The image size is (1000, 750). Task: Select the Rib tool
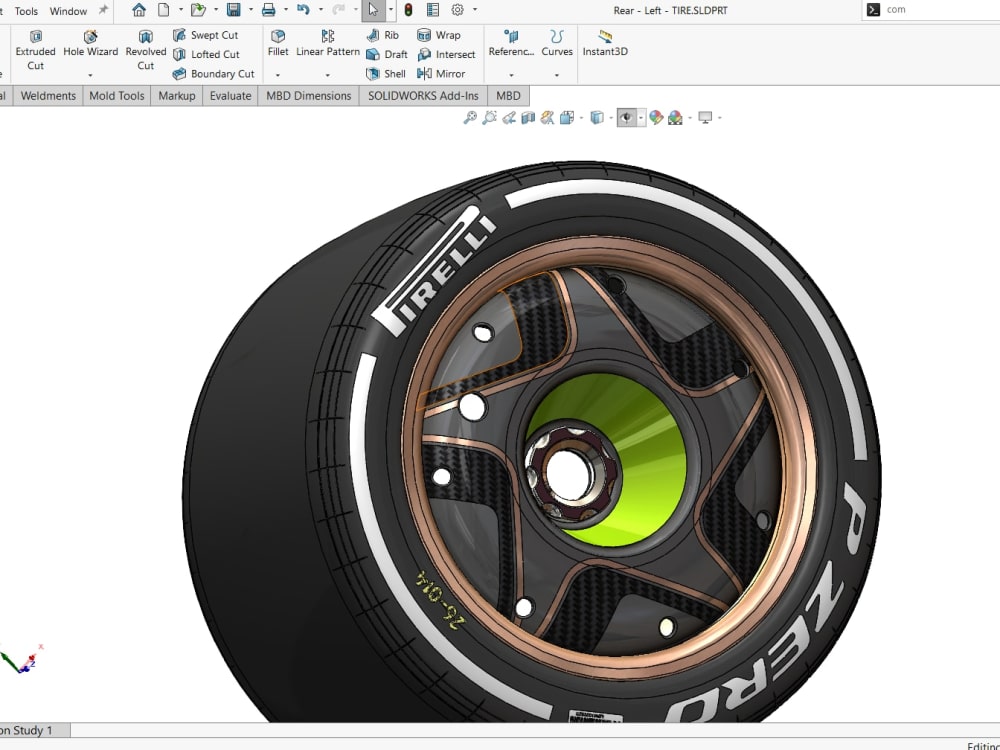383,35
